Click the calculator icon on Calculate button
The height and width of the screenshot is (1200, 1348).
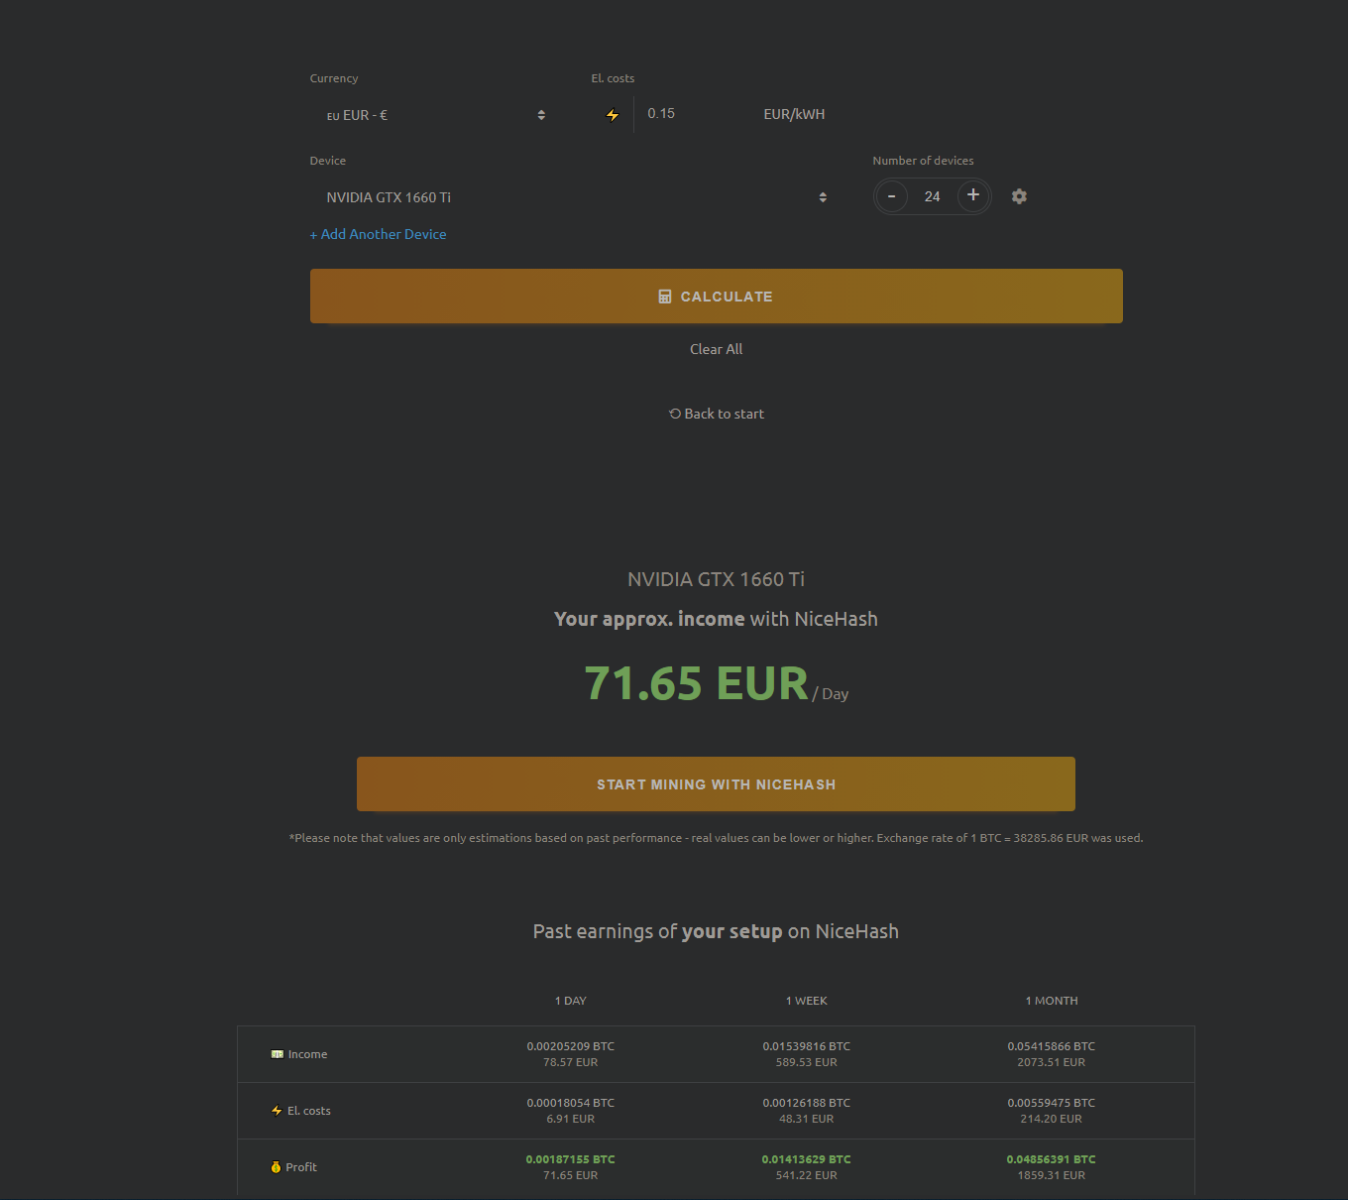click(665, 296)
